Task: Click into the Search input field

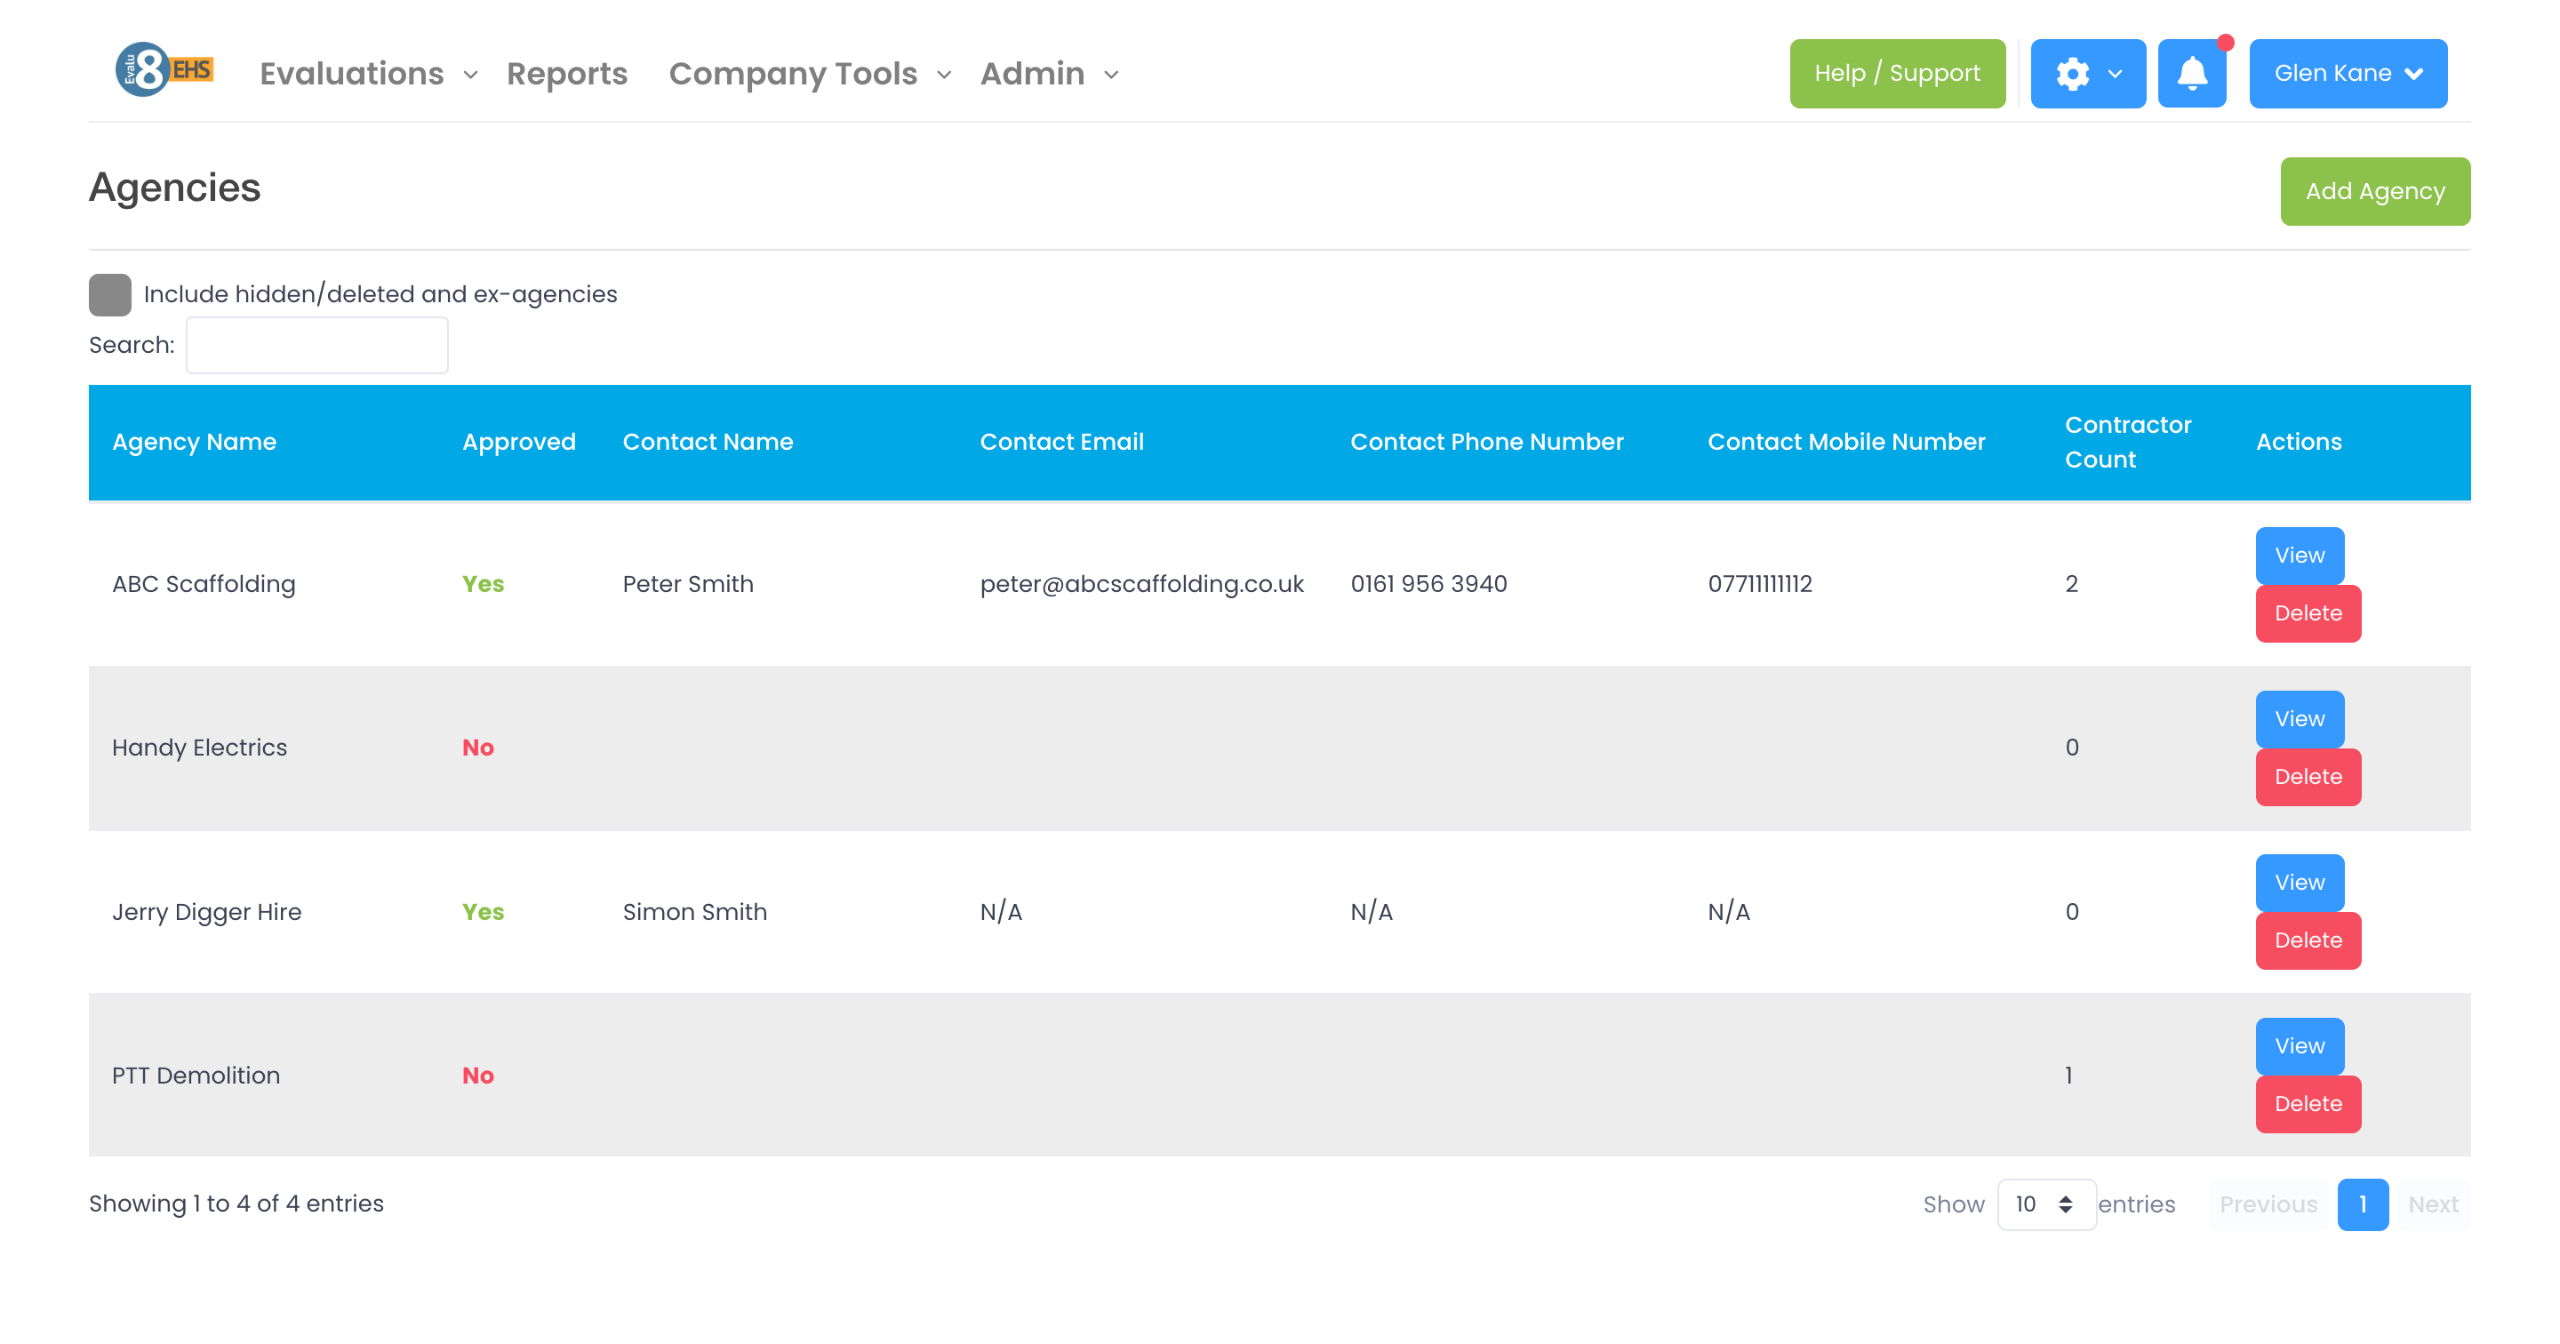Action: tap(317, 345)
